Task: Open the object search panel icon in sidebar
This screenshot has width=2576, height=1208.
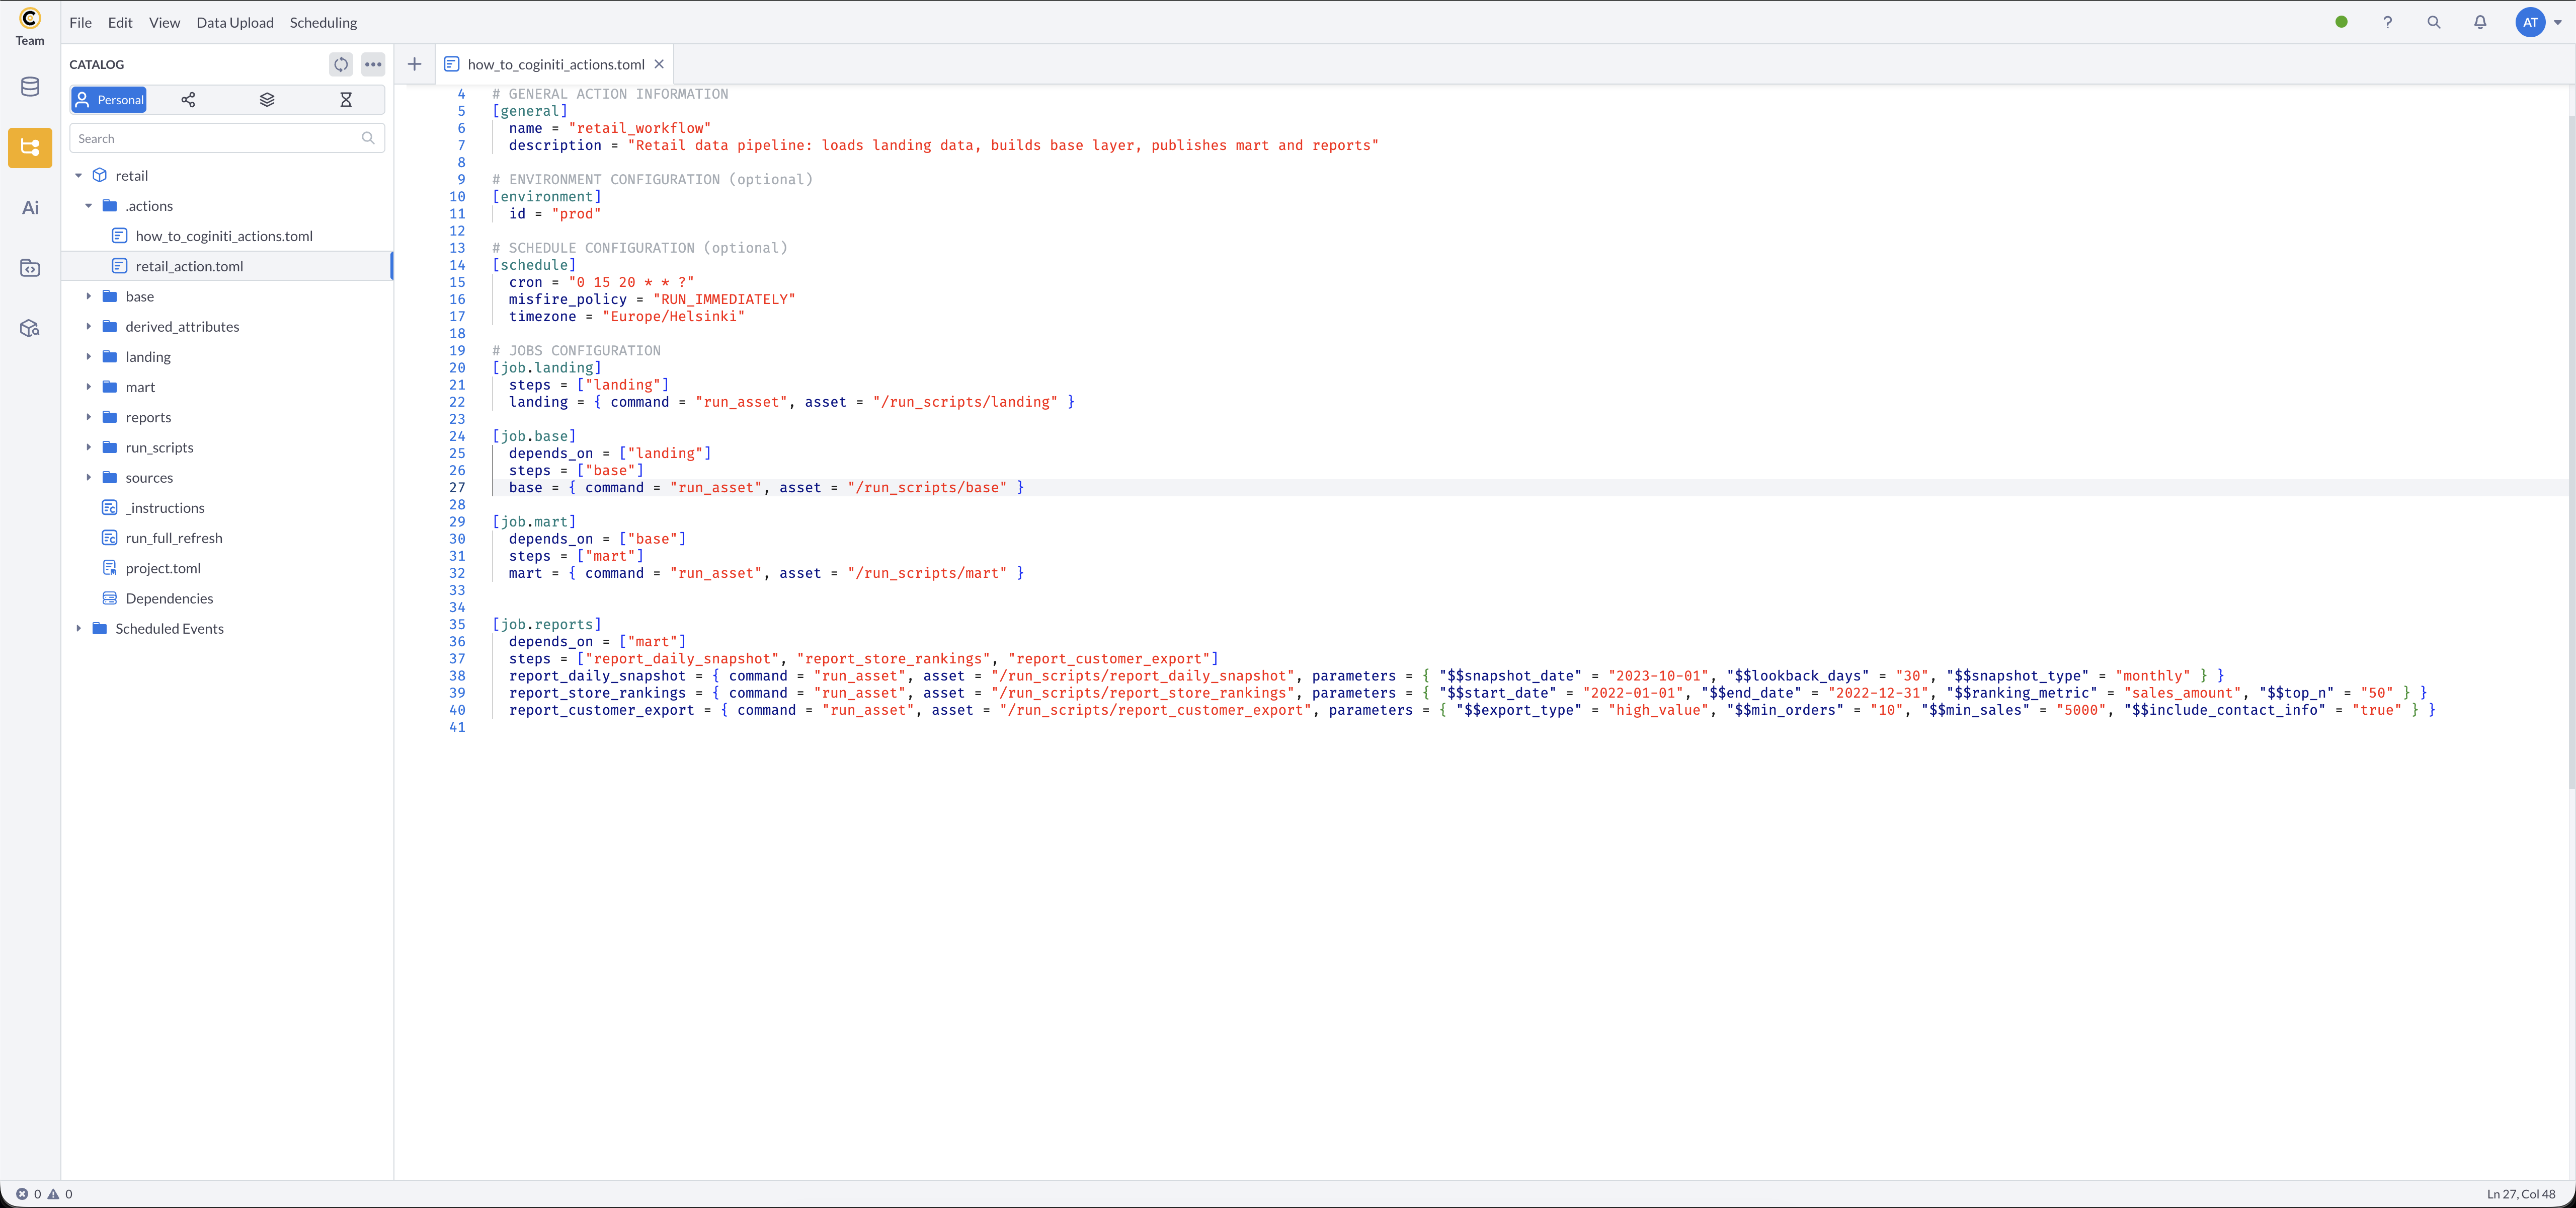Action: pos(29,327)
